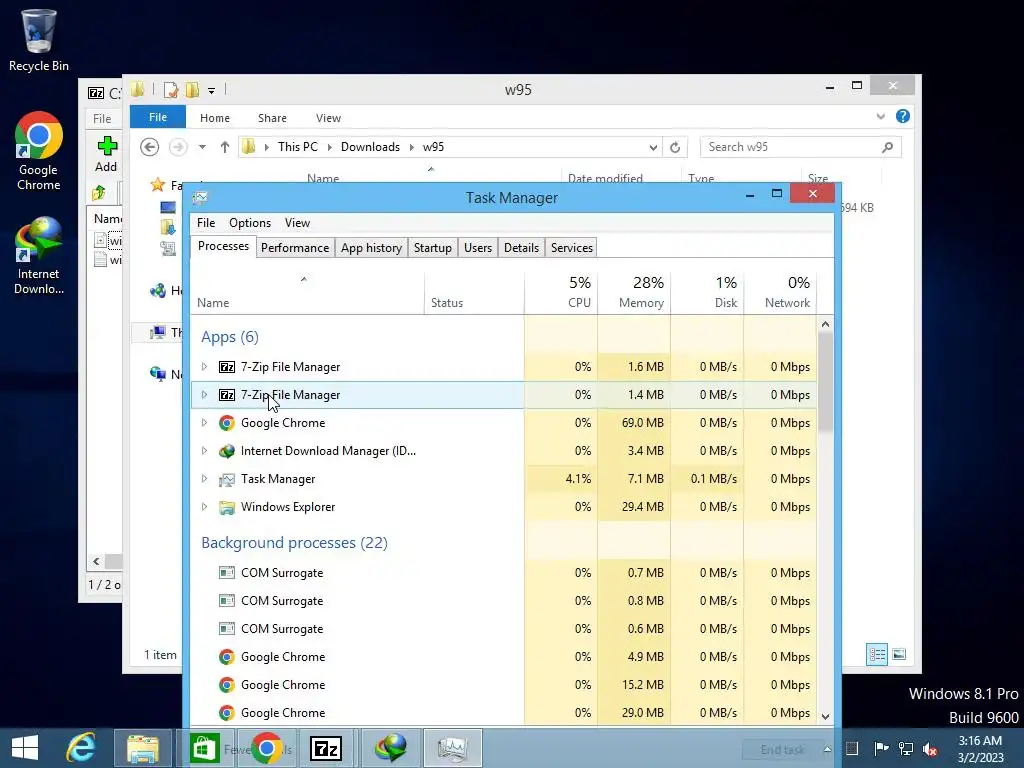Image resolution: width=1024 pixels, height=768 pixels.
Task: Open Explorer Home ribbon tab
Action: 215,118
